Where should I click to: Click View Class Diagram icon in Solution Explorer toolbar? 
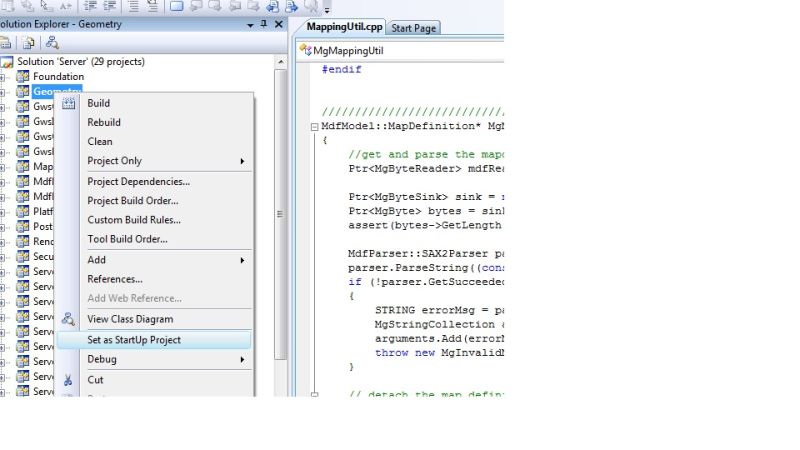tap(52, 43)
